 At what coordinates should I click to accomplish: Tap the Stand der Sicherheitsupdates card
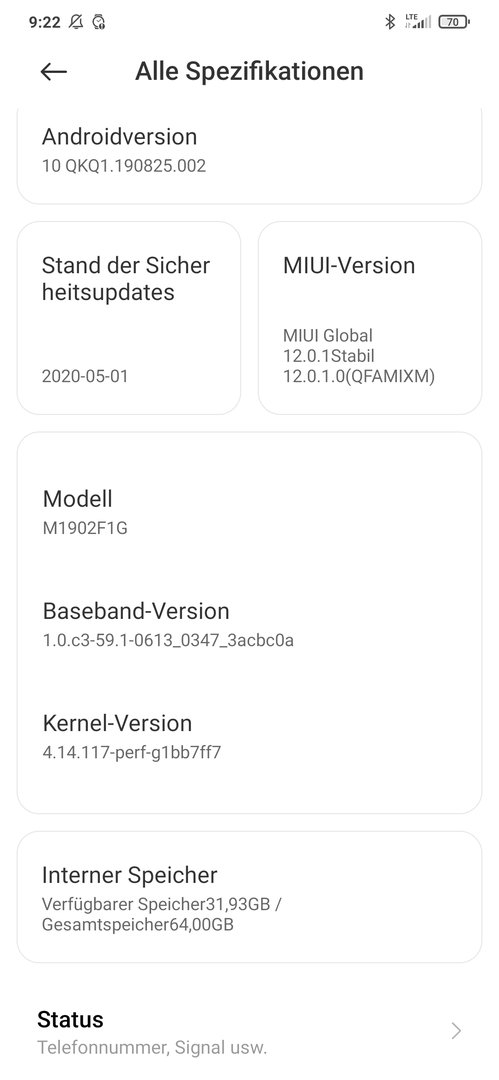tap(129, 318)
